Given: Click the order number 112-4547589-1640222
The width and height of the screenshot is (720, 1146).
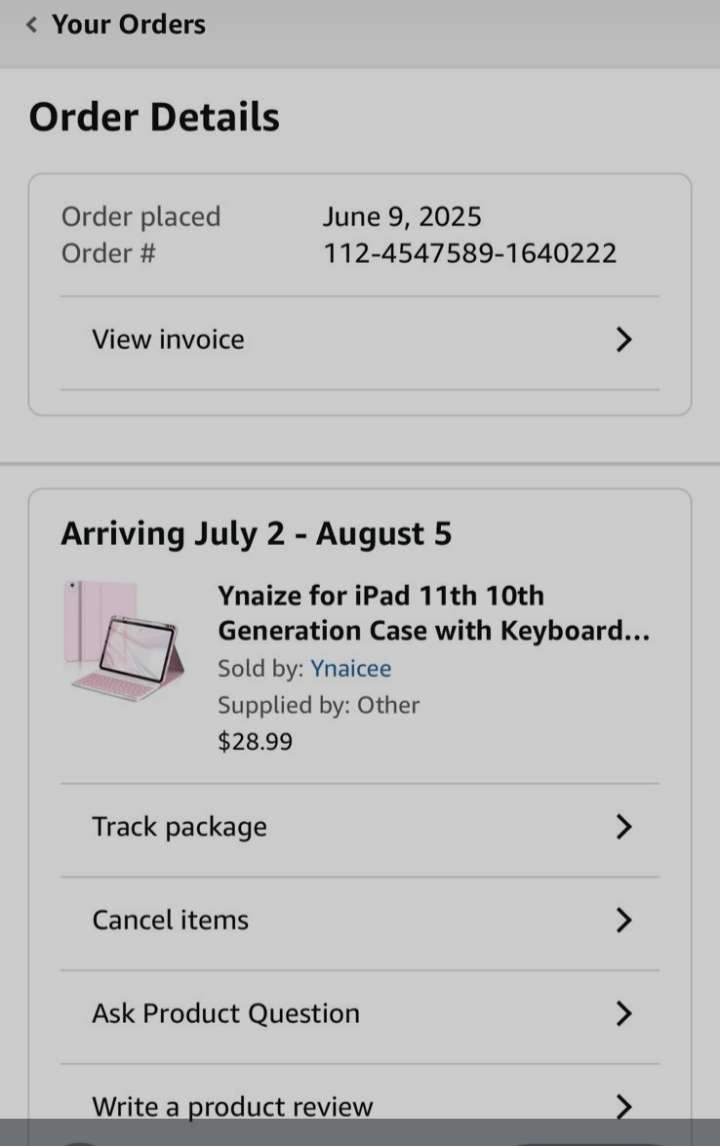Looking at the screenshot, I should [469, 254].
